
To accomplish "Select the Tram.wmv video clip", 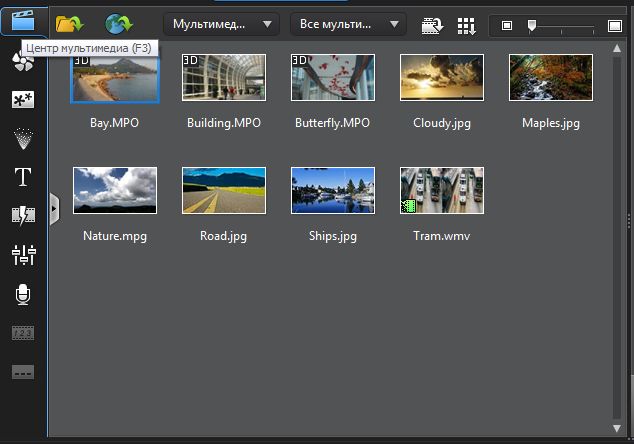I will (x=441, y=190).
